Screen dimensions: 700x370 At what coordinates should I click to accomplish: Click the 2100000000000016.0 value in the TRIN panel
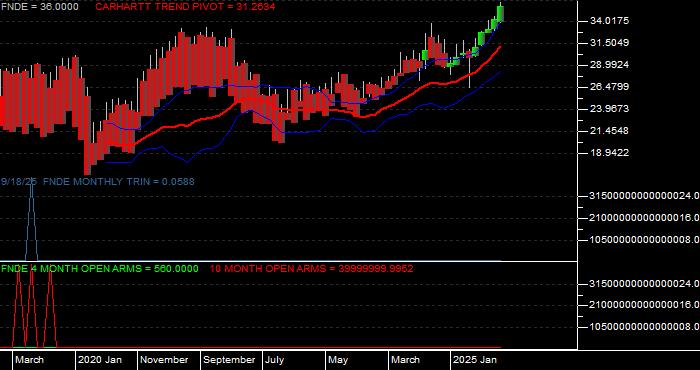pyautogui.click(x=644, y=218)
